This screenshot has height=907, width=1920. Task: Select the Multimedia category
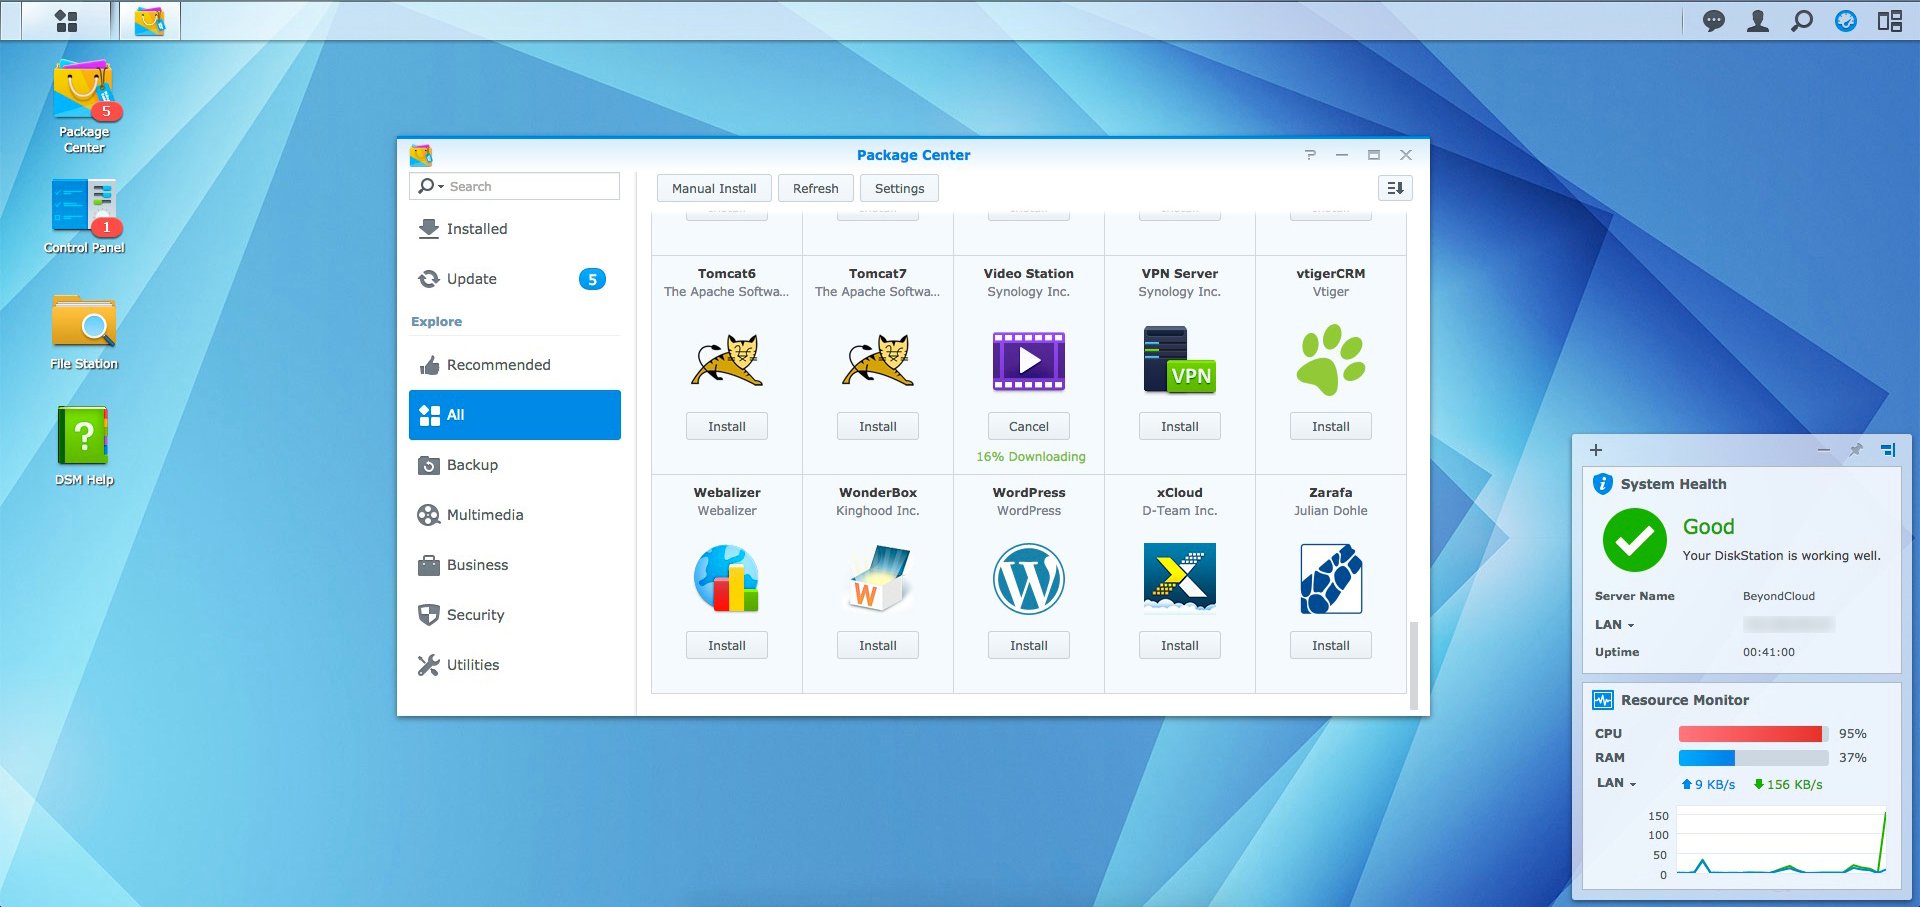click(515, 515)
